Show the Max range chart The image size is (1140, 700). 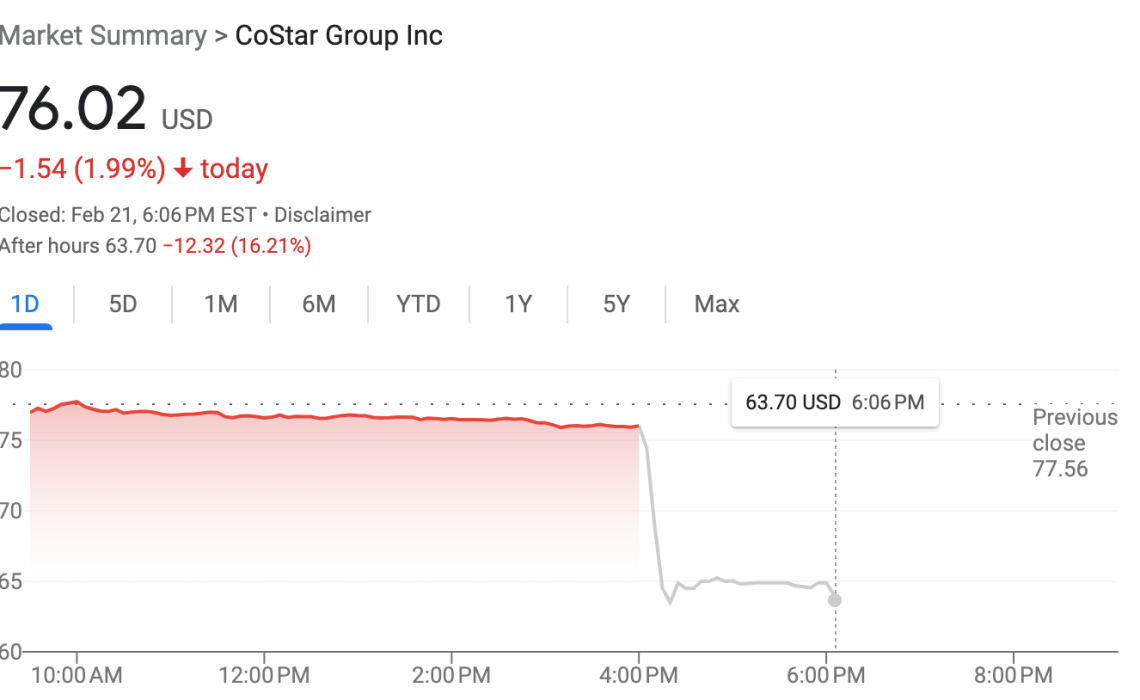[716, 304]
